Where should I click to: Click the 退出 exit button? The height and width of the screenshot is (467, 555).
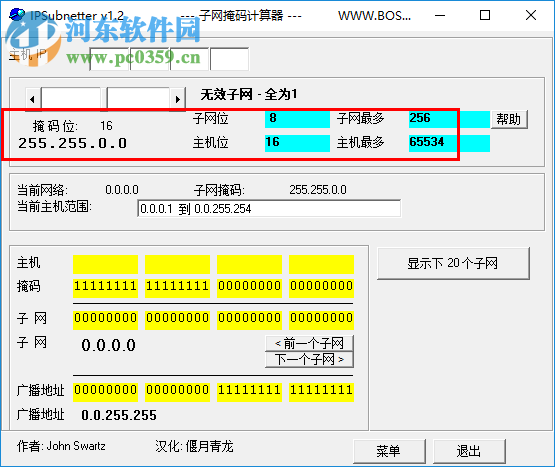469,451
